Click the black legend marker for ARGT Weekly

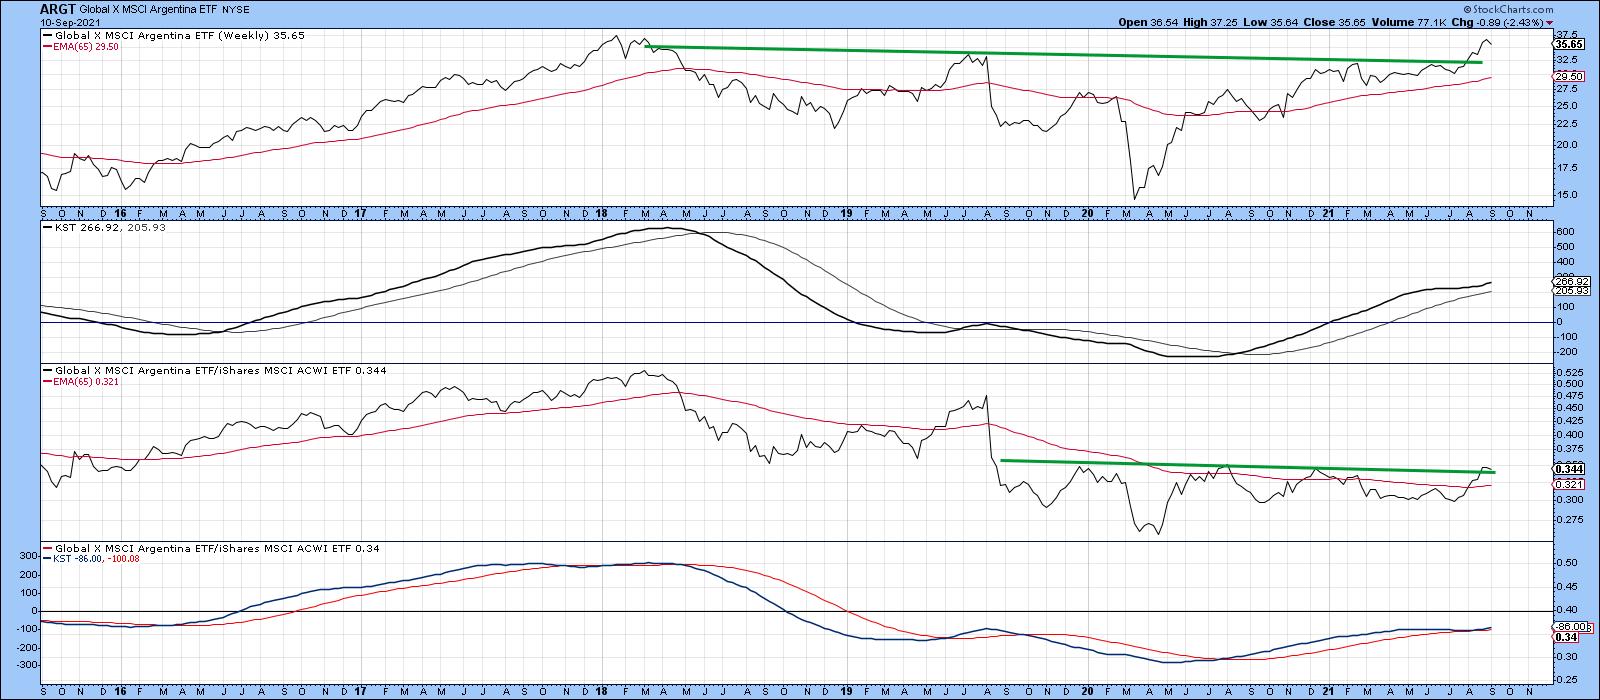click(46, 35)
